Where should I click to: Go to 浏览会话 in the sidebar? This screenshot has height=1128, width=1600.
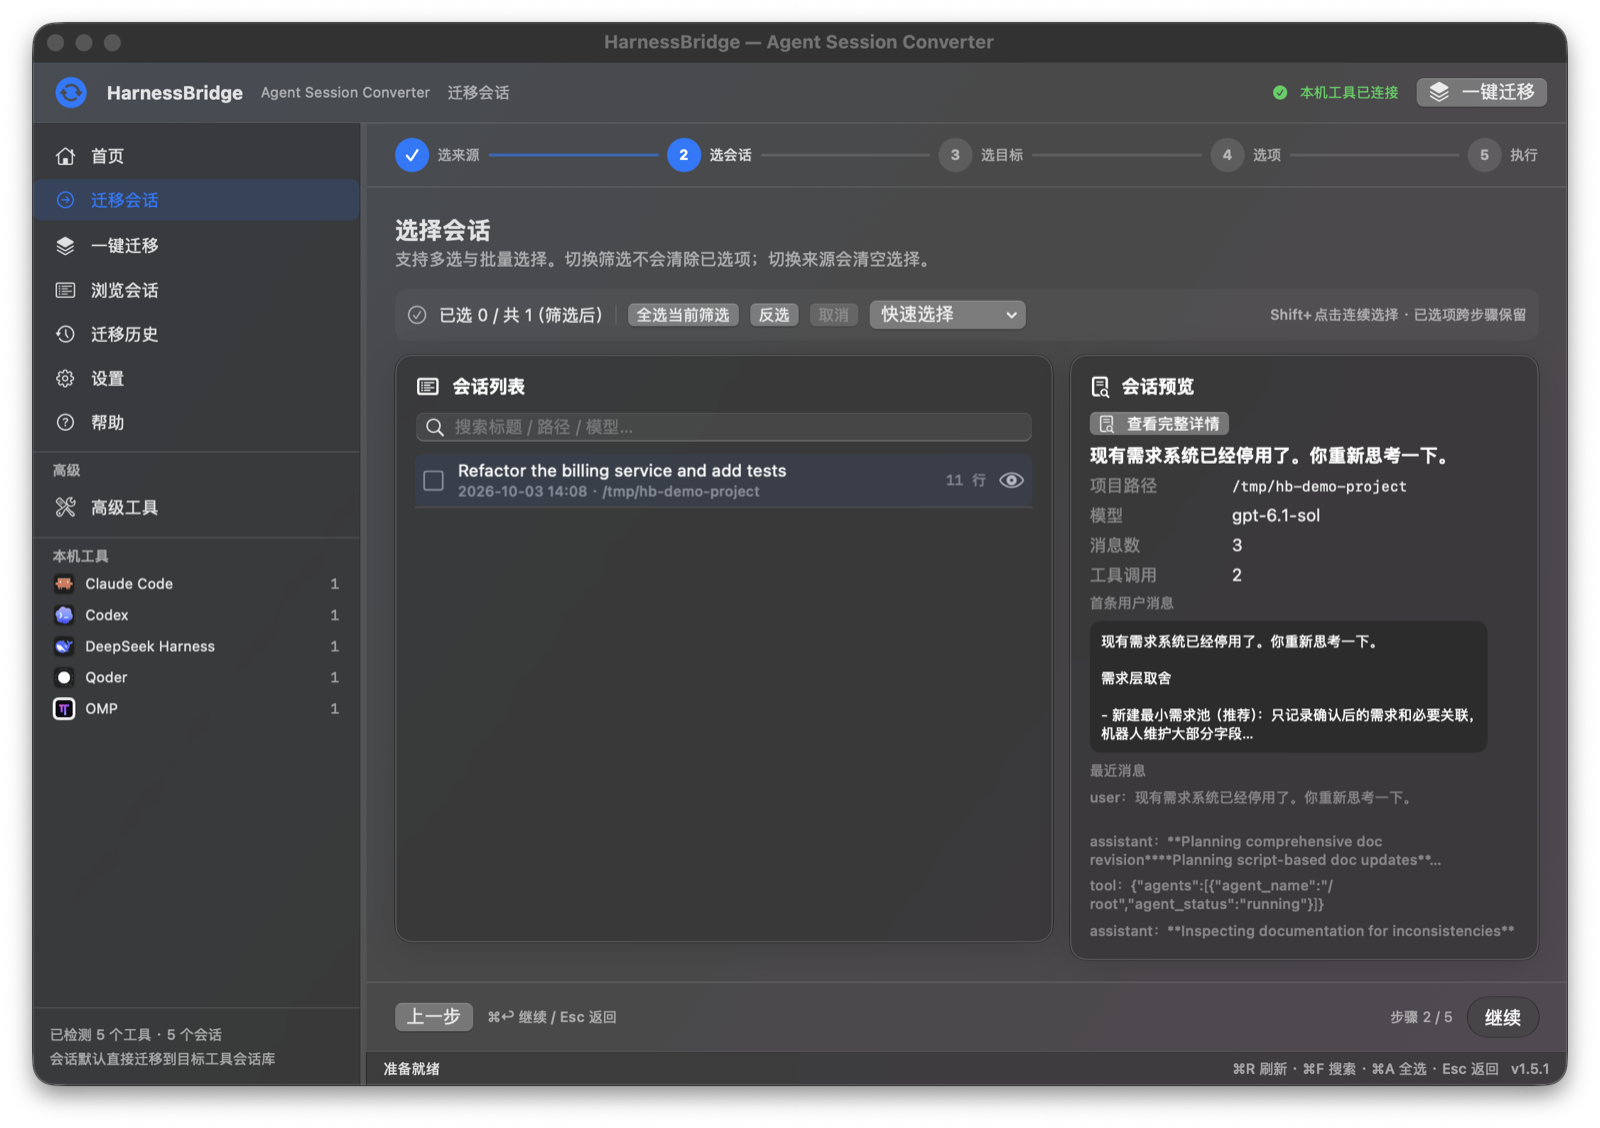197,290
